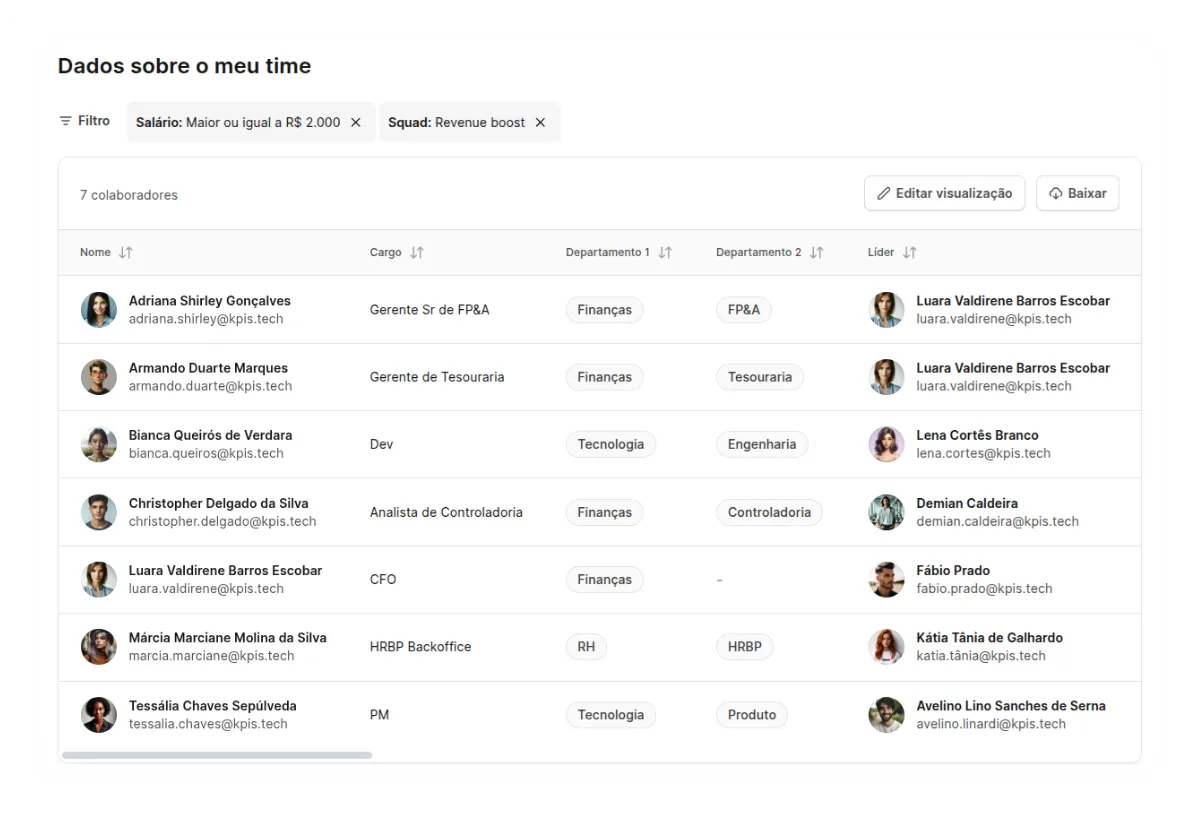
Task: Click the Produto department tag
Action: pyautogui.click(x=752, y=715)
